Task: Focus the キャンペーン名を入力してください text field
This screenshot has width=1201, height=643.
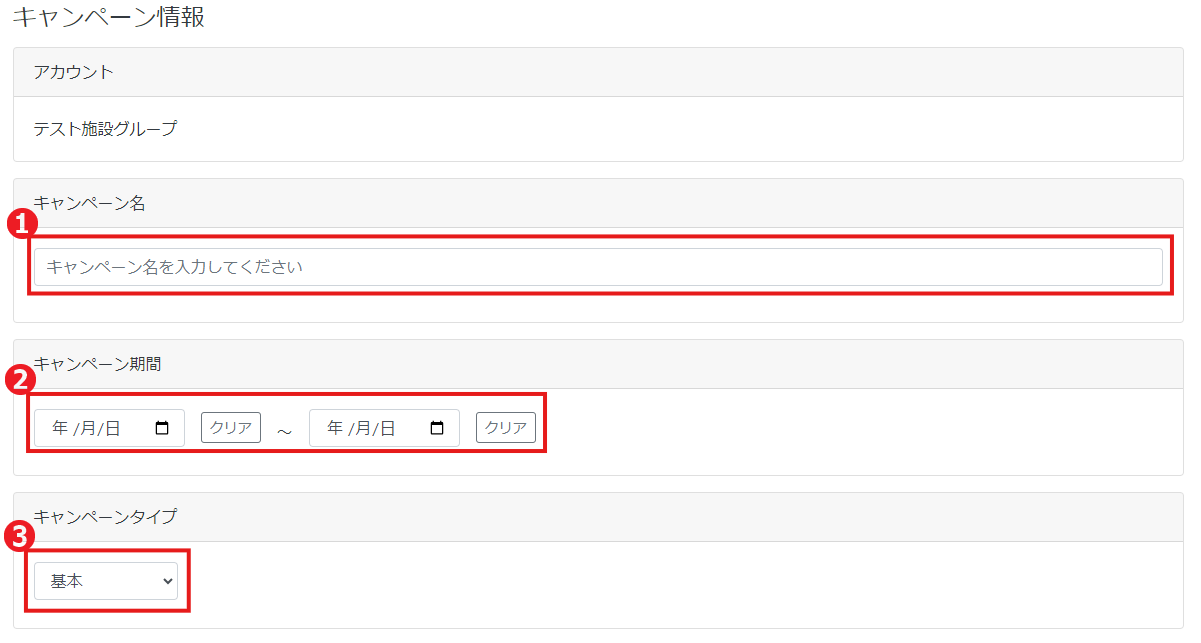Action: (x=598, y=267)
